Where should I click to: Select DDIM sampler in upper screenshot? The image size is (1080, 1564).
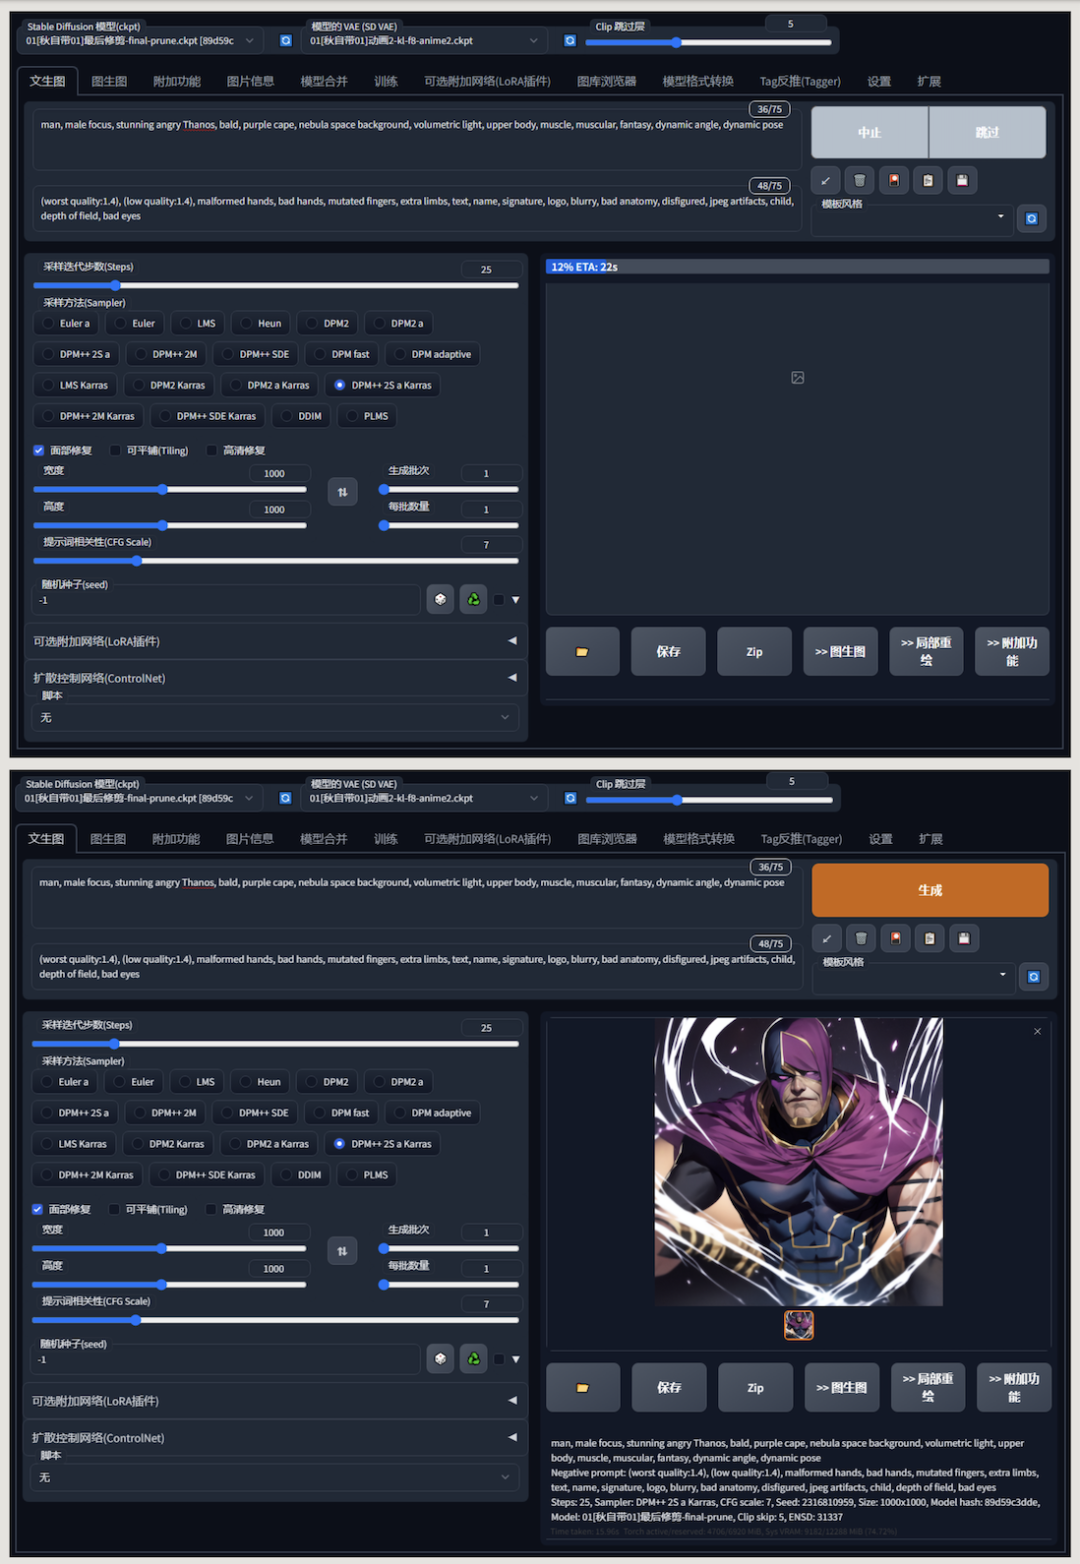[x=301, y=416]
